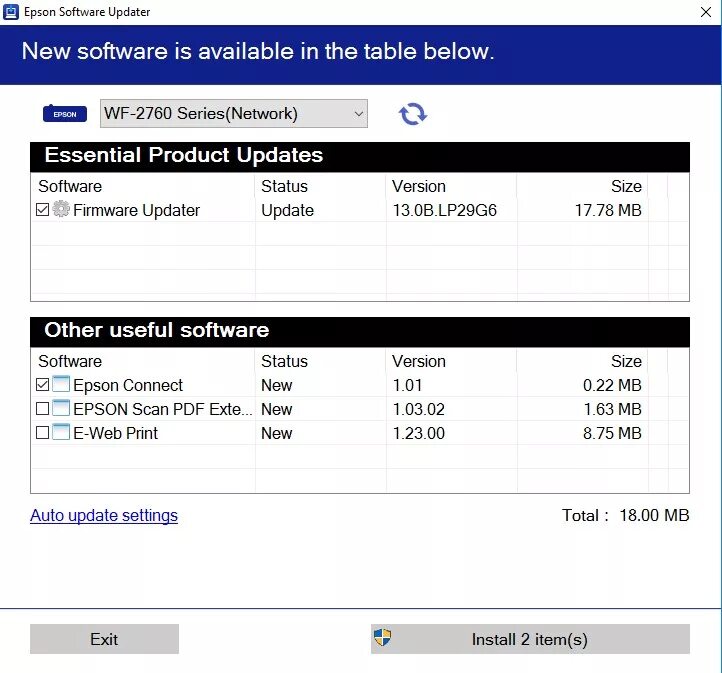Click the shield icon on Install button
The width and height of the screenshot is (722, 673).
(x=382, y=638)
